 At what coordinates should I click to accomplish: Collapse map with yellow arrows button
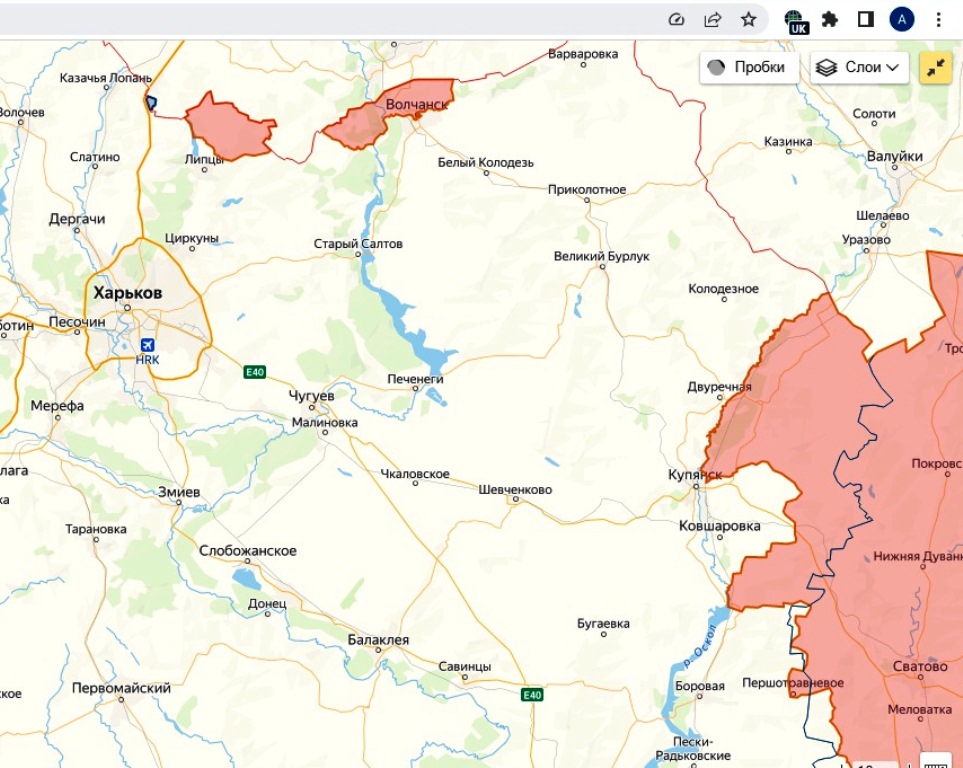pos(935,68)
